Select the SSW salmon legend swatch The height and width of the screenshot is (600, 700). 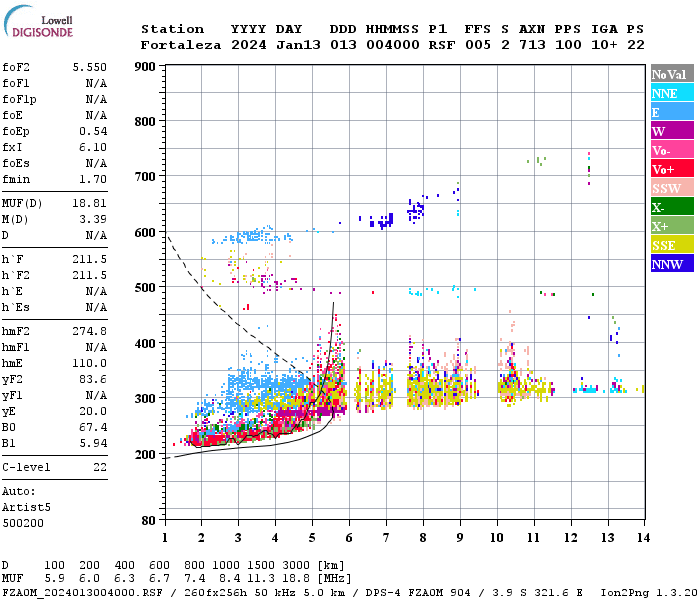pos(672,188)
